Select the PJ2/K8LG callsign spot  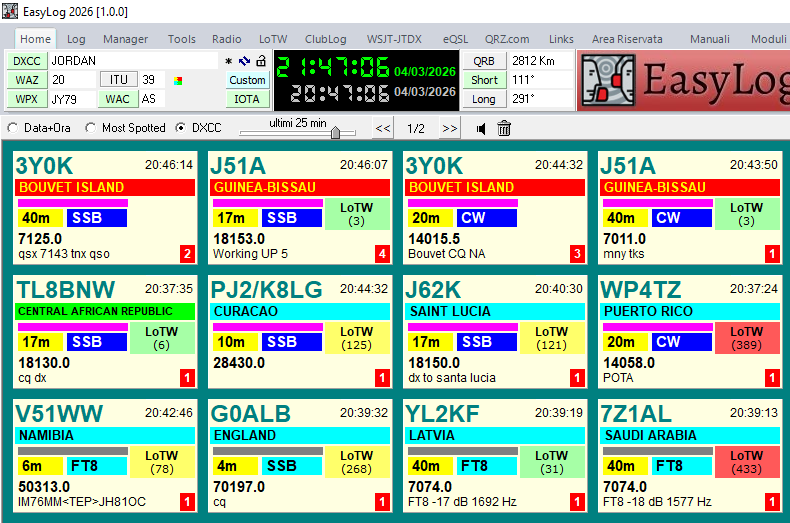(x=300, y=332)
